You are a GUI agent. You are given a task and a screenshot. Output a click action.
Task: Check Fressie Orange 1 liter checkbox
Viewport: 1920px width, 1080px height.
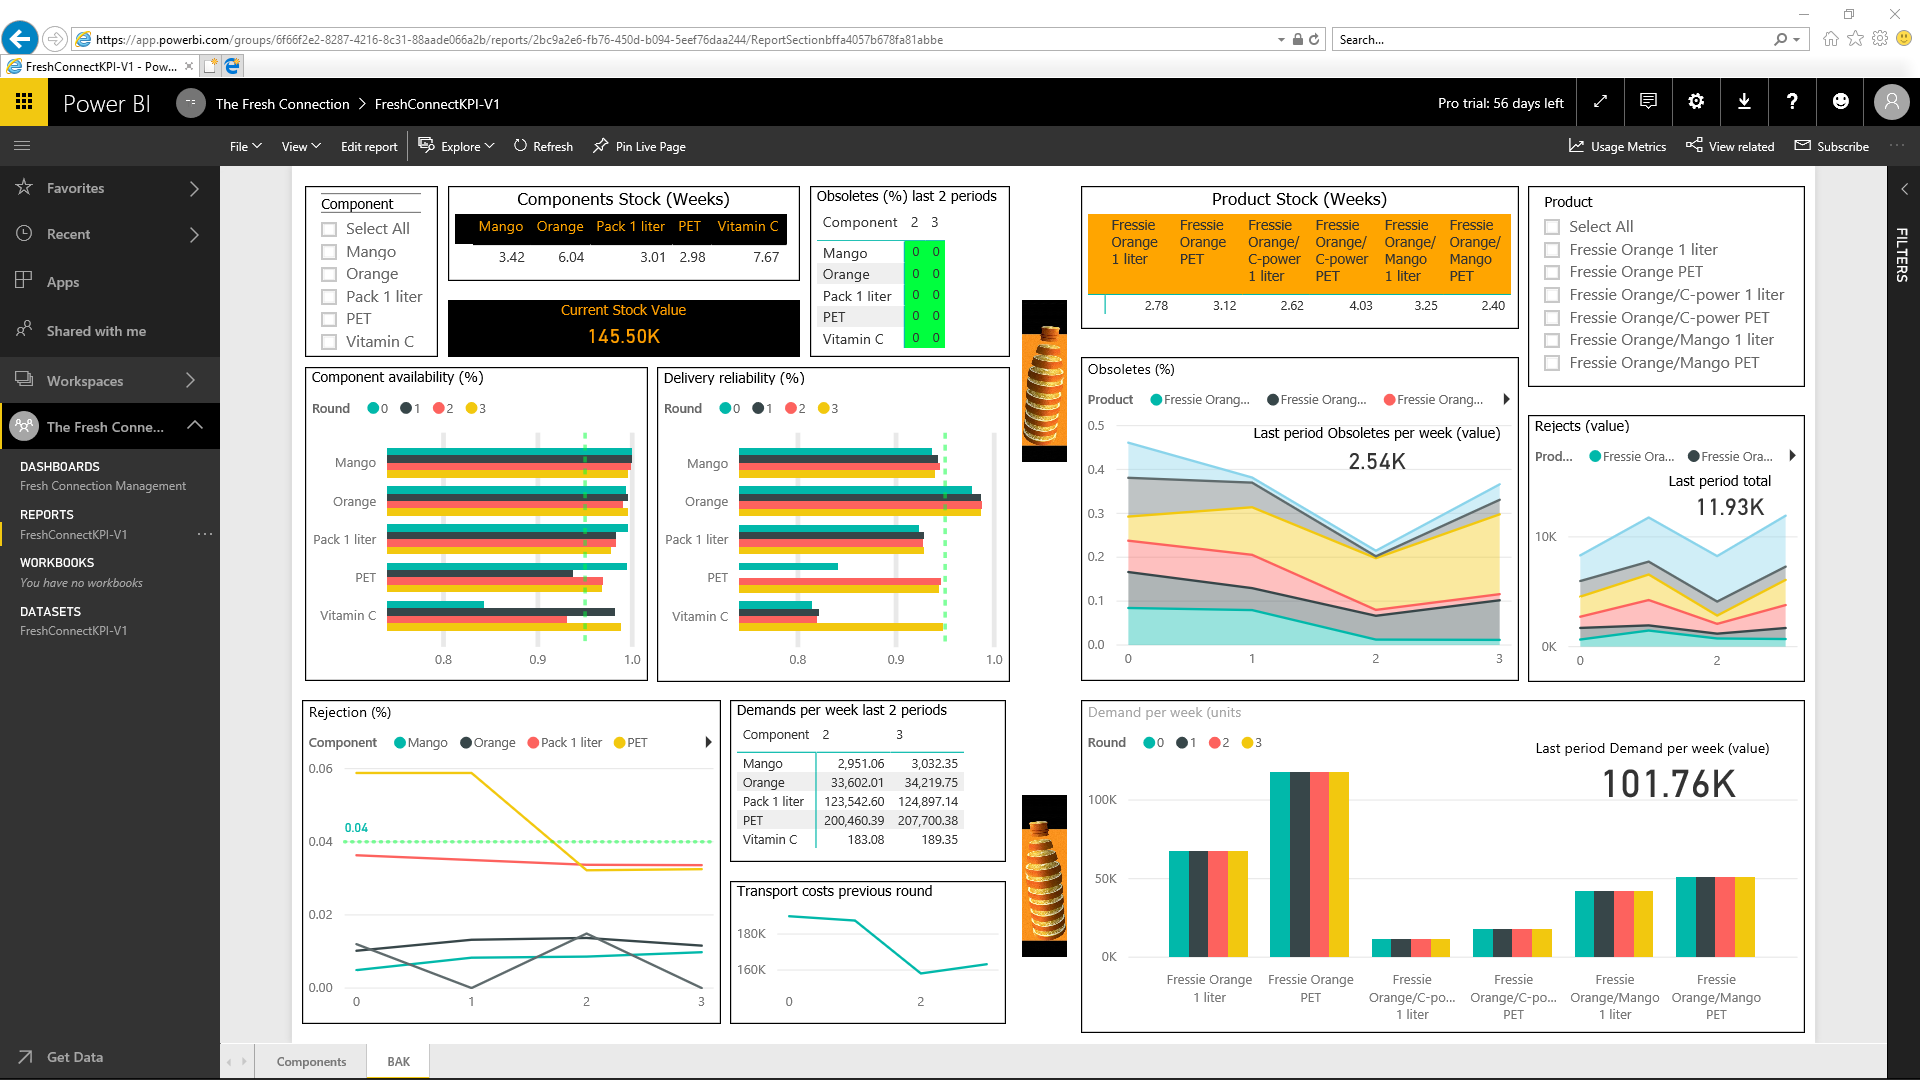click(x=1552, y=250)
